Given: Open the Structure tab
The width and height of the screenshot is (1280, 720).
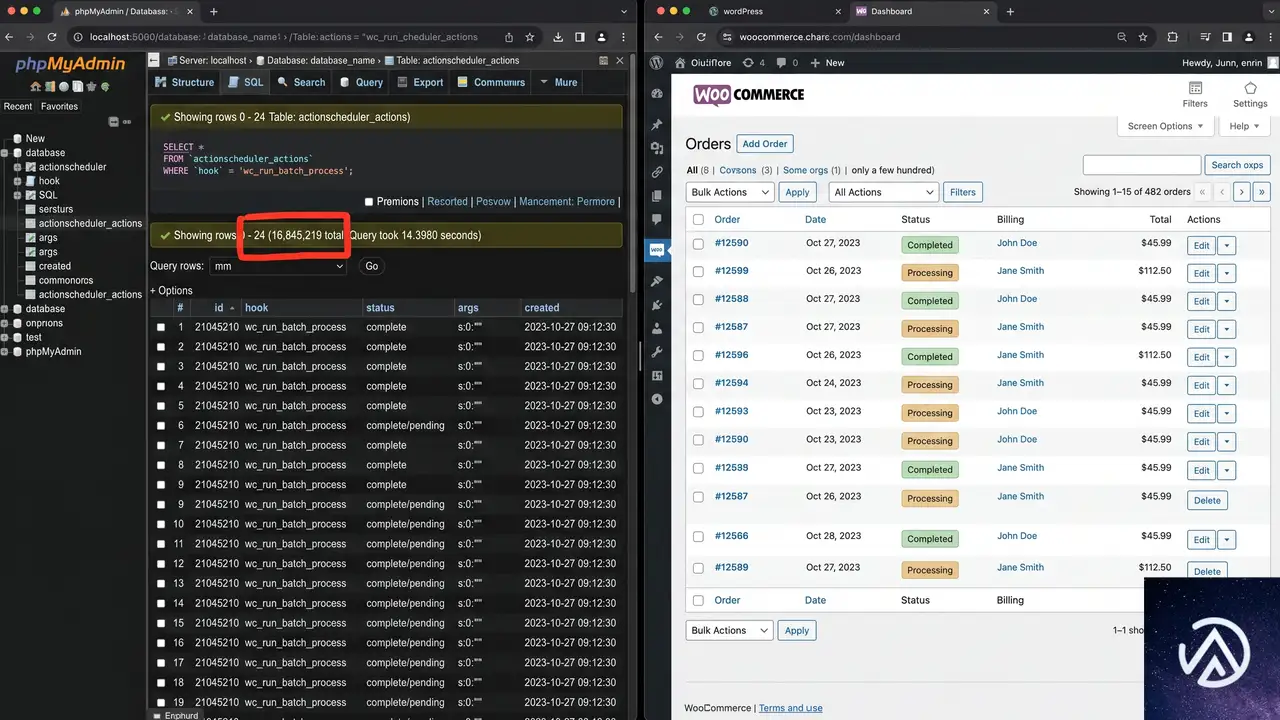Looking at the screenshot, I should pyautogui.click(x=185, y=82).
